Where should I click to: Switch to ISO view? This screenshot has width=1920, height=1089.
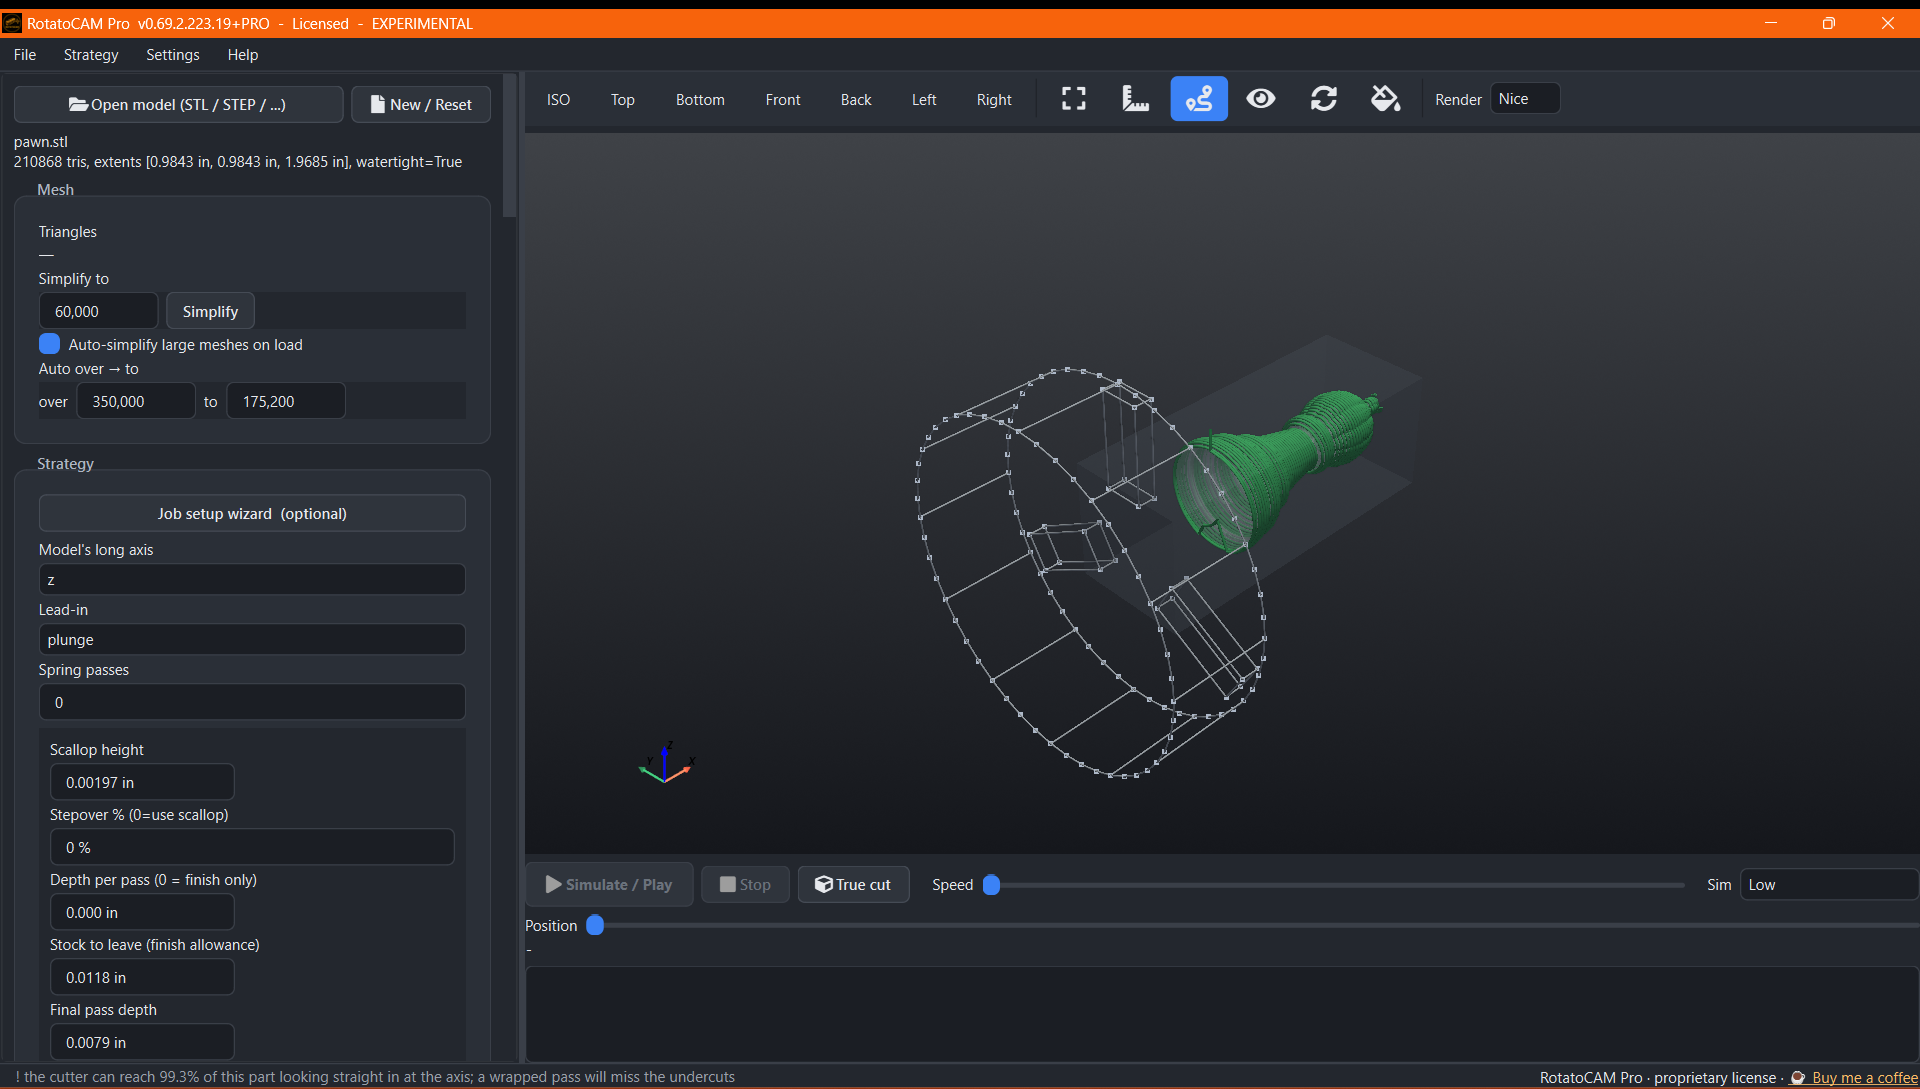coord(558,99)
